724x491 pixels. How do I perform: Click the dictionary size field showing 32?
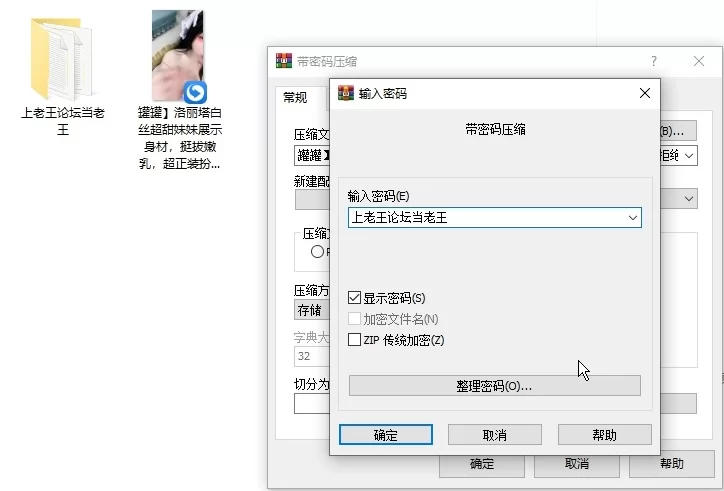[x=312, y=356]
